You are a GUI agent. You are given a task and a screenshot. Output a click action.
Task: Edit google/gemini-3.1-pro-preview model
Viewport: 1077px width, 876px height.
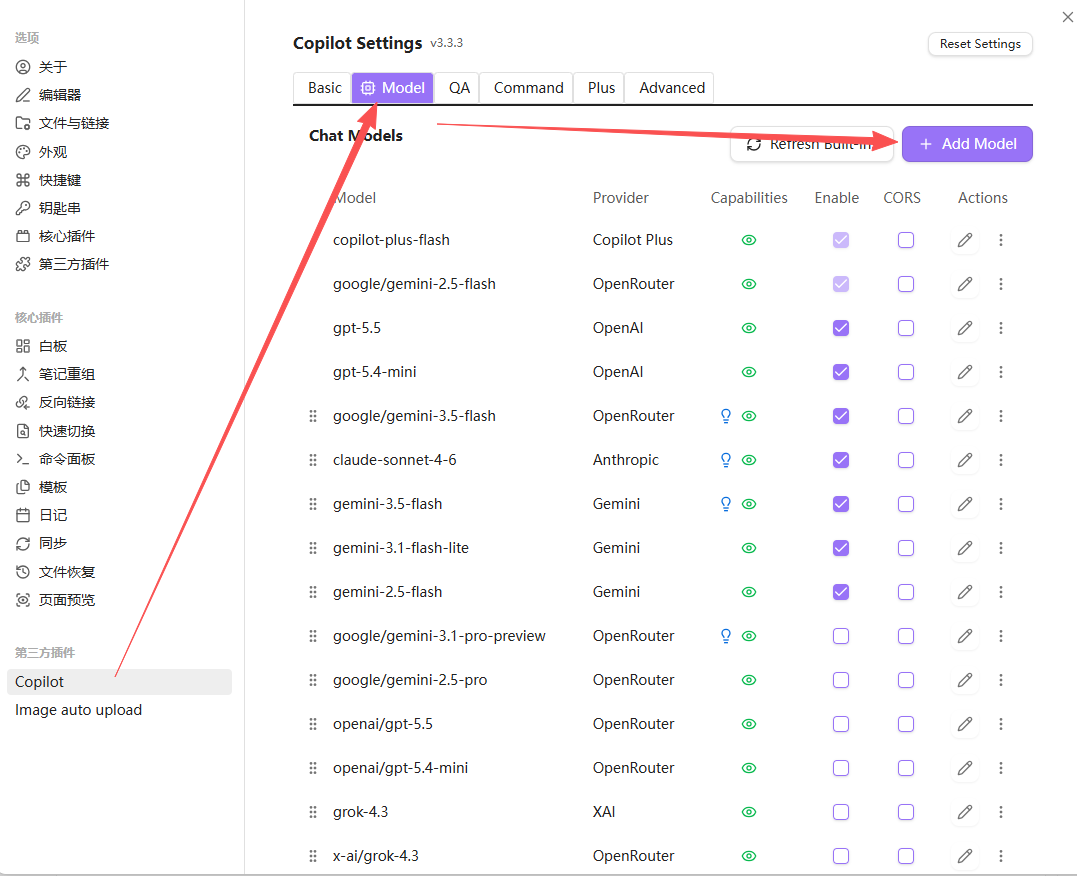[965, 636]
